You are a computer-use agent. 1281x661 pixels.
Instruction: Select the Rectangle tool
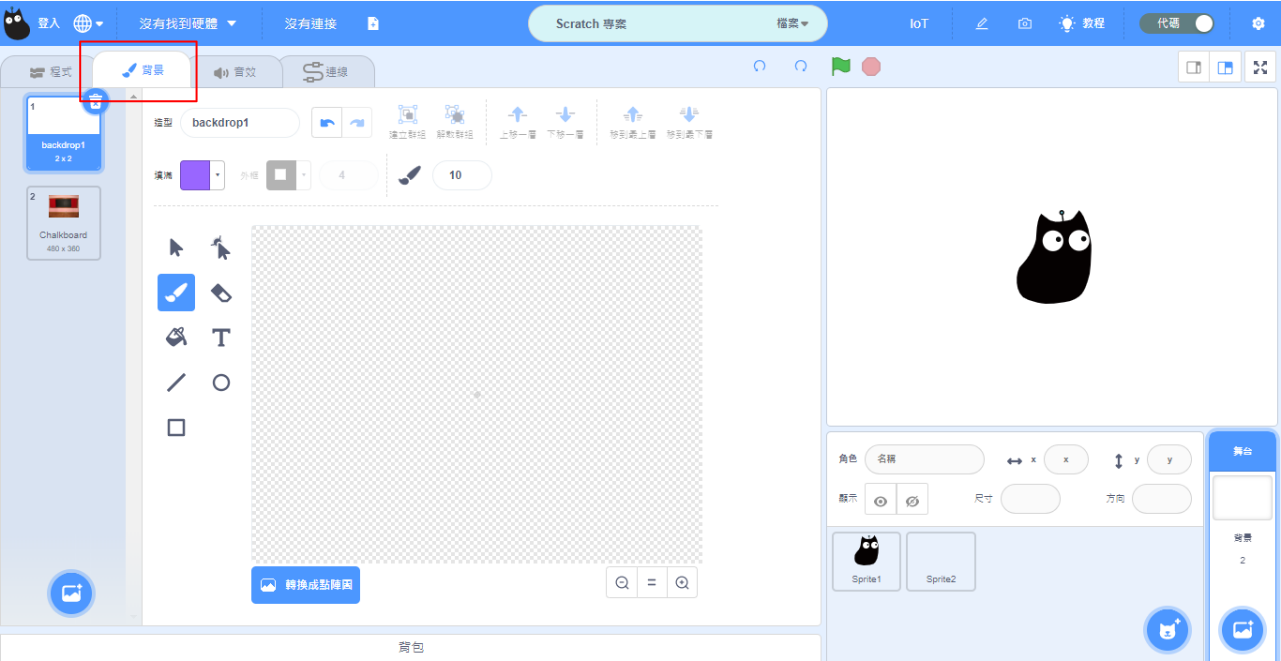[x=176, y=427]
